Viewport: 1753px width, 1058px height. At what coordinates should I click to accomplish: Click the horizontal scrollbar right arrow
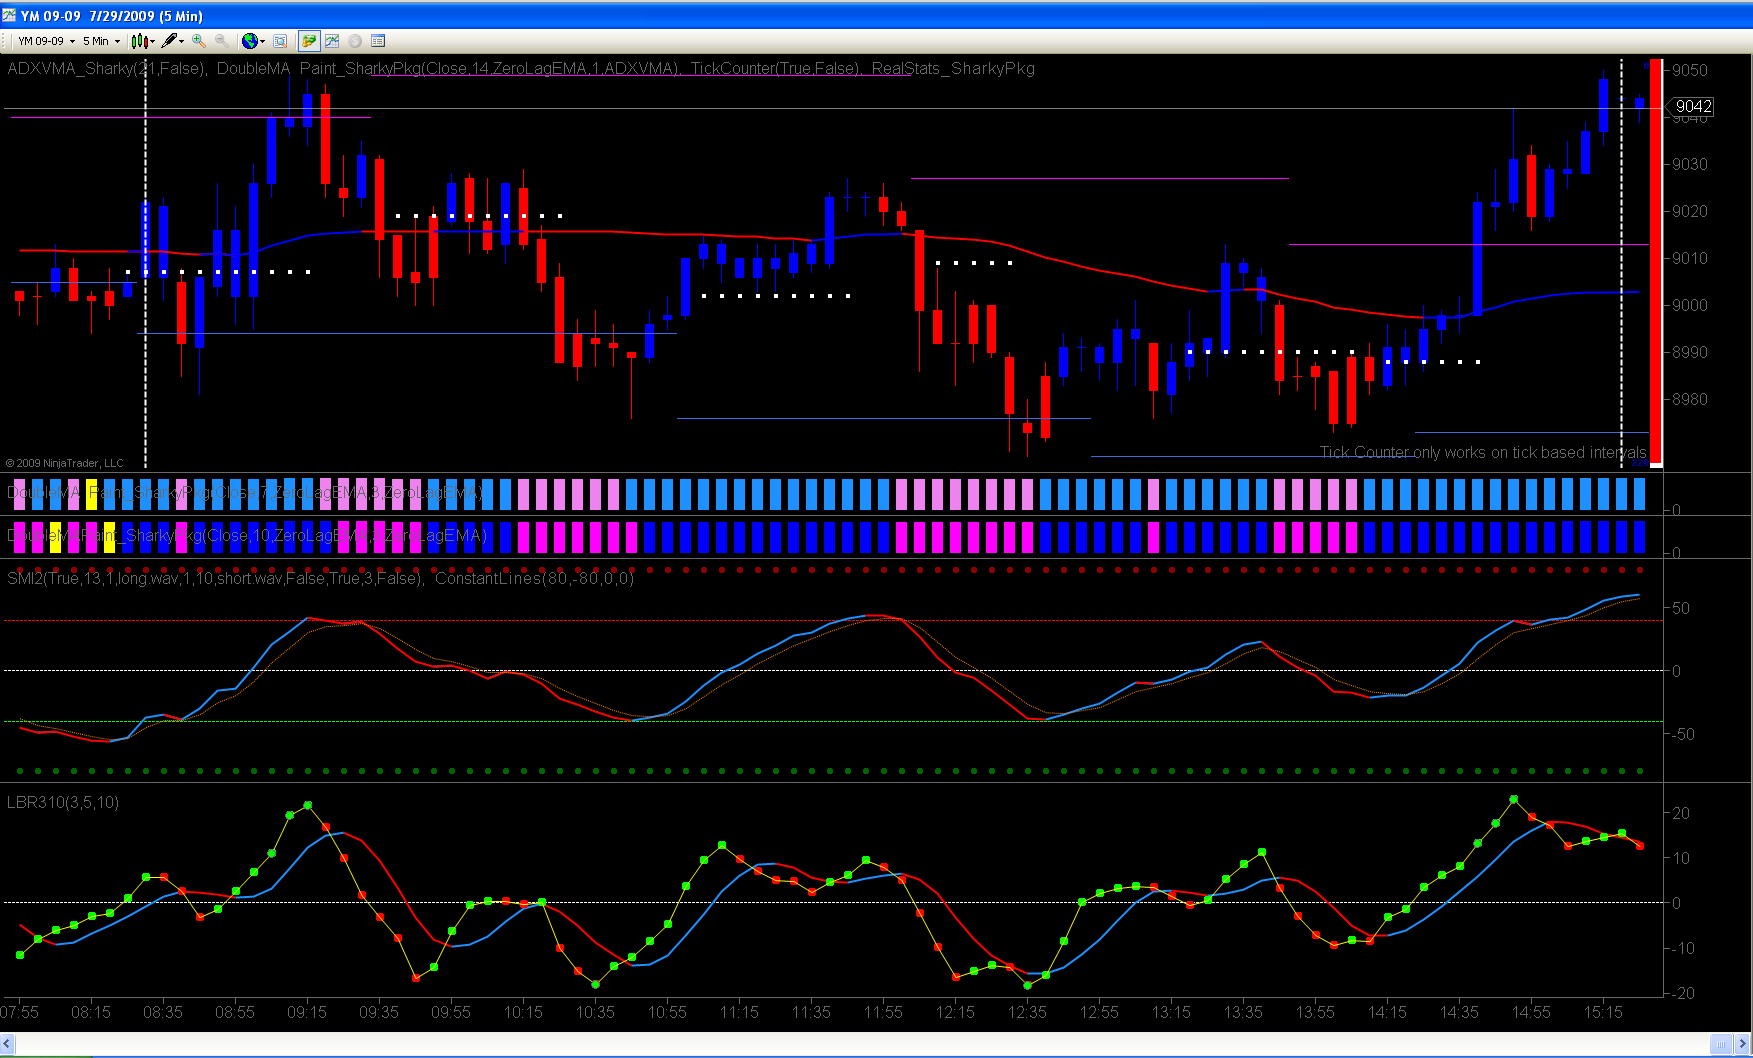click(1744, 1044)
